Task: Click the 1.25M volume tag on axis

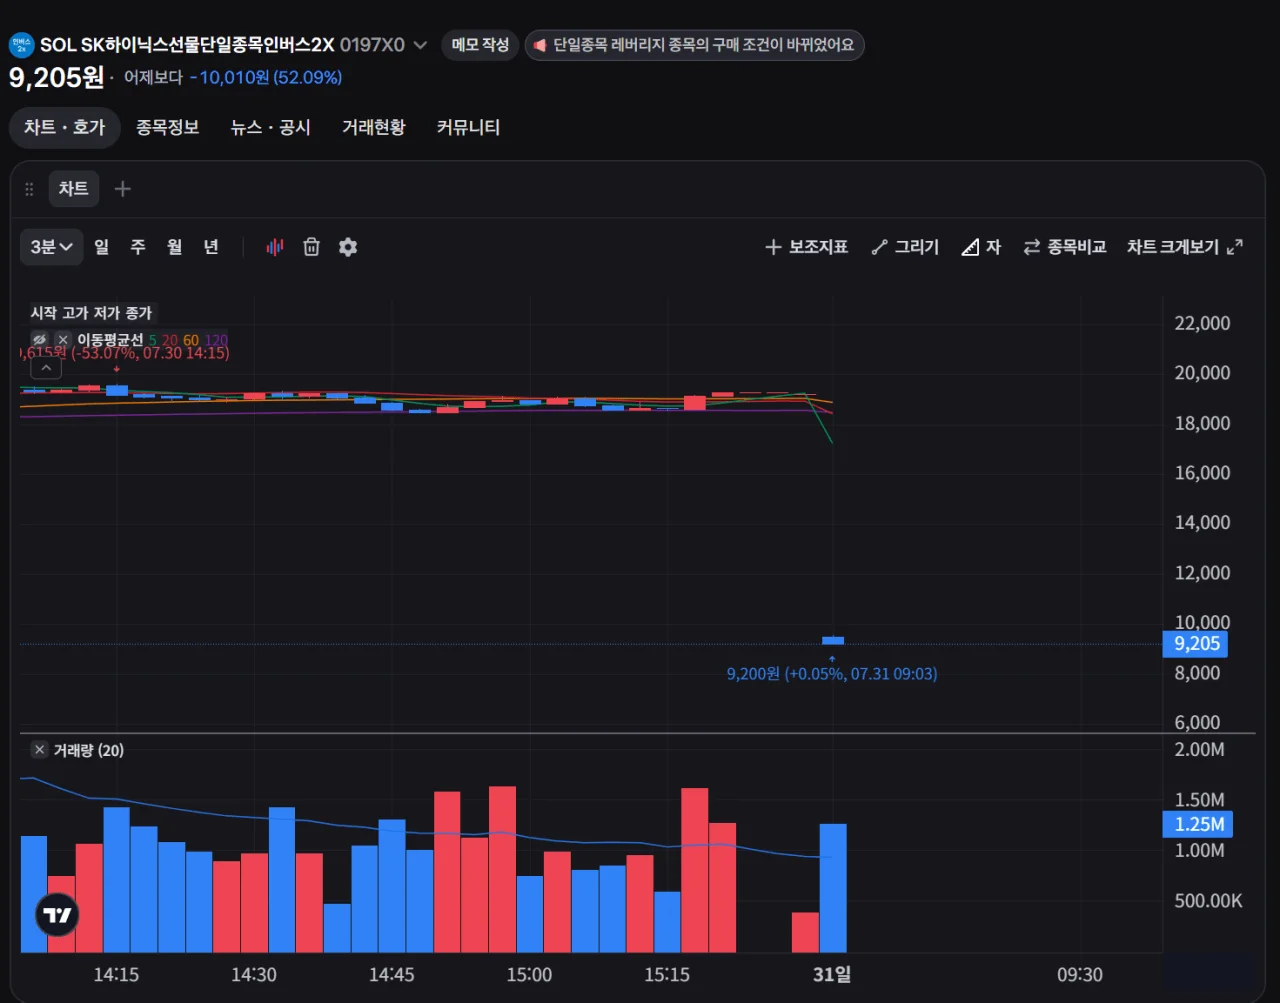Action: pyautogui.click(x=1199, y=825)
